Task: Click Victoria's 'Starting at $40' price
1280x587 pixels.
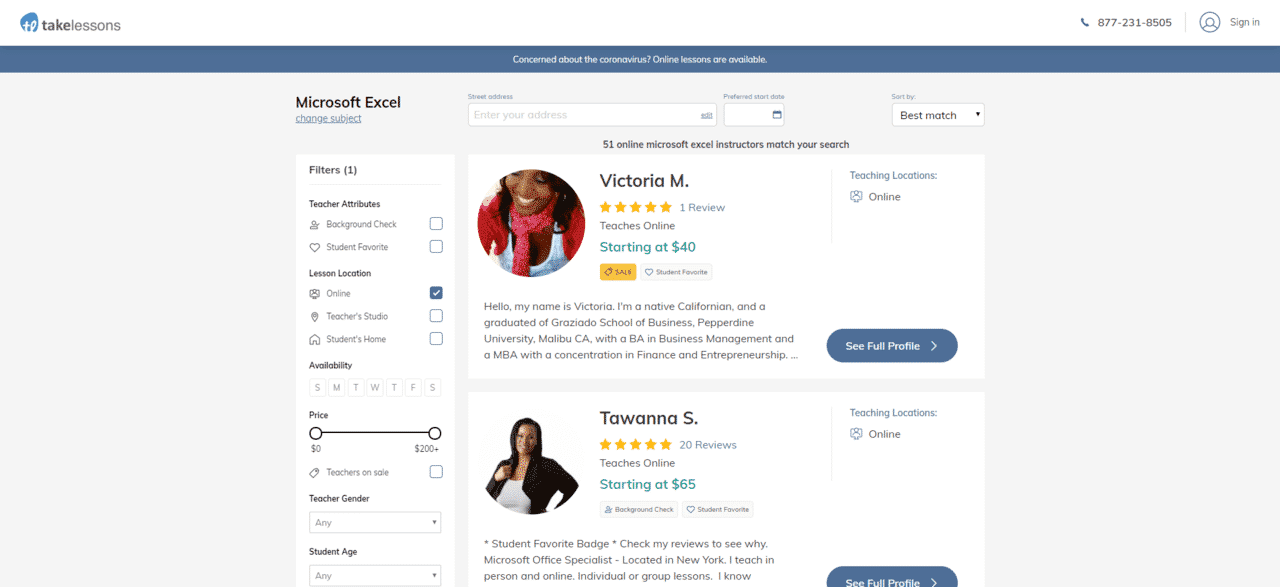Action: 648,247
